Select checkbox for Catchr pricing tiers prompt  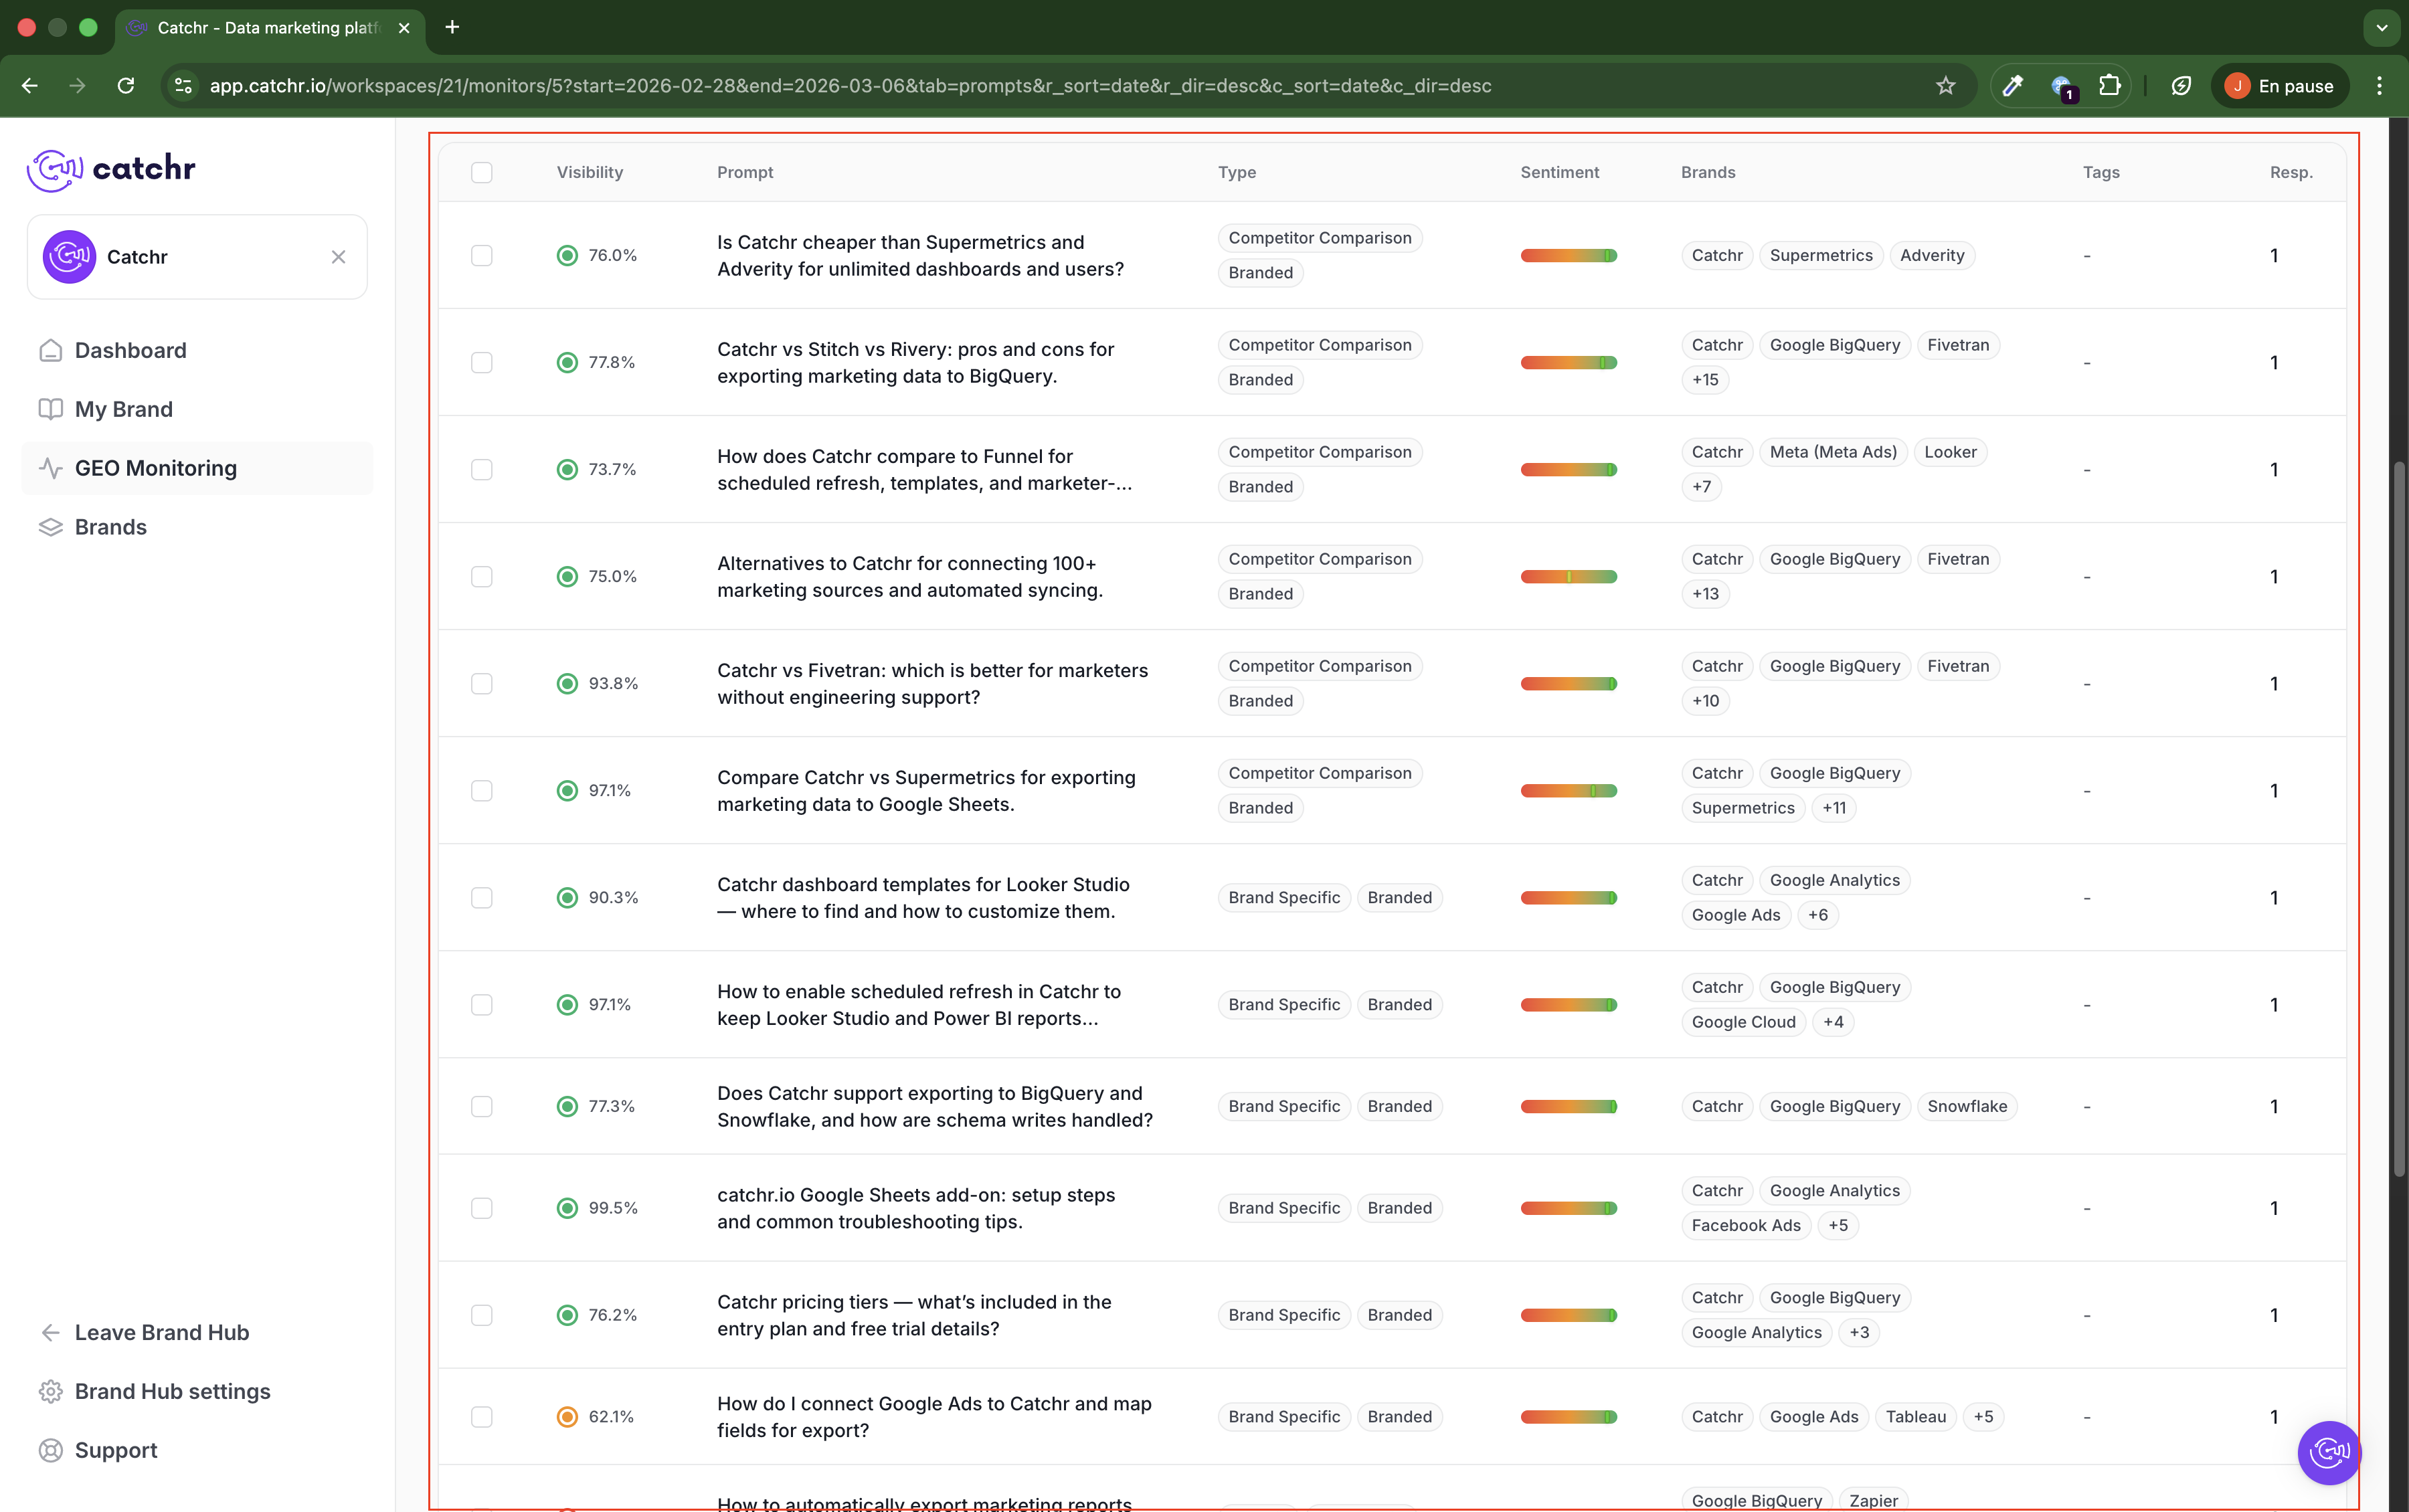pyautogui.click(x=482, y=1315)
